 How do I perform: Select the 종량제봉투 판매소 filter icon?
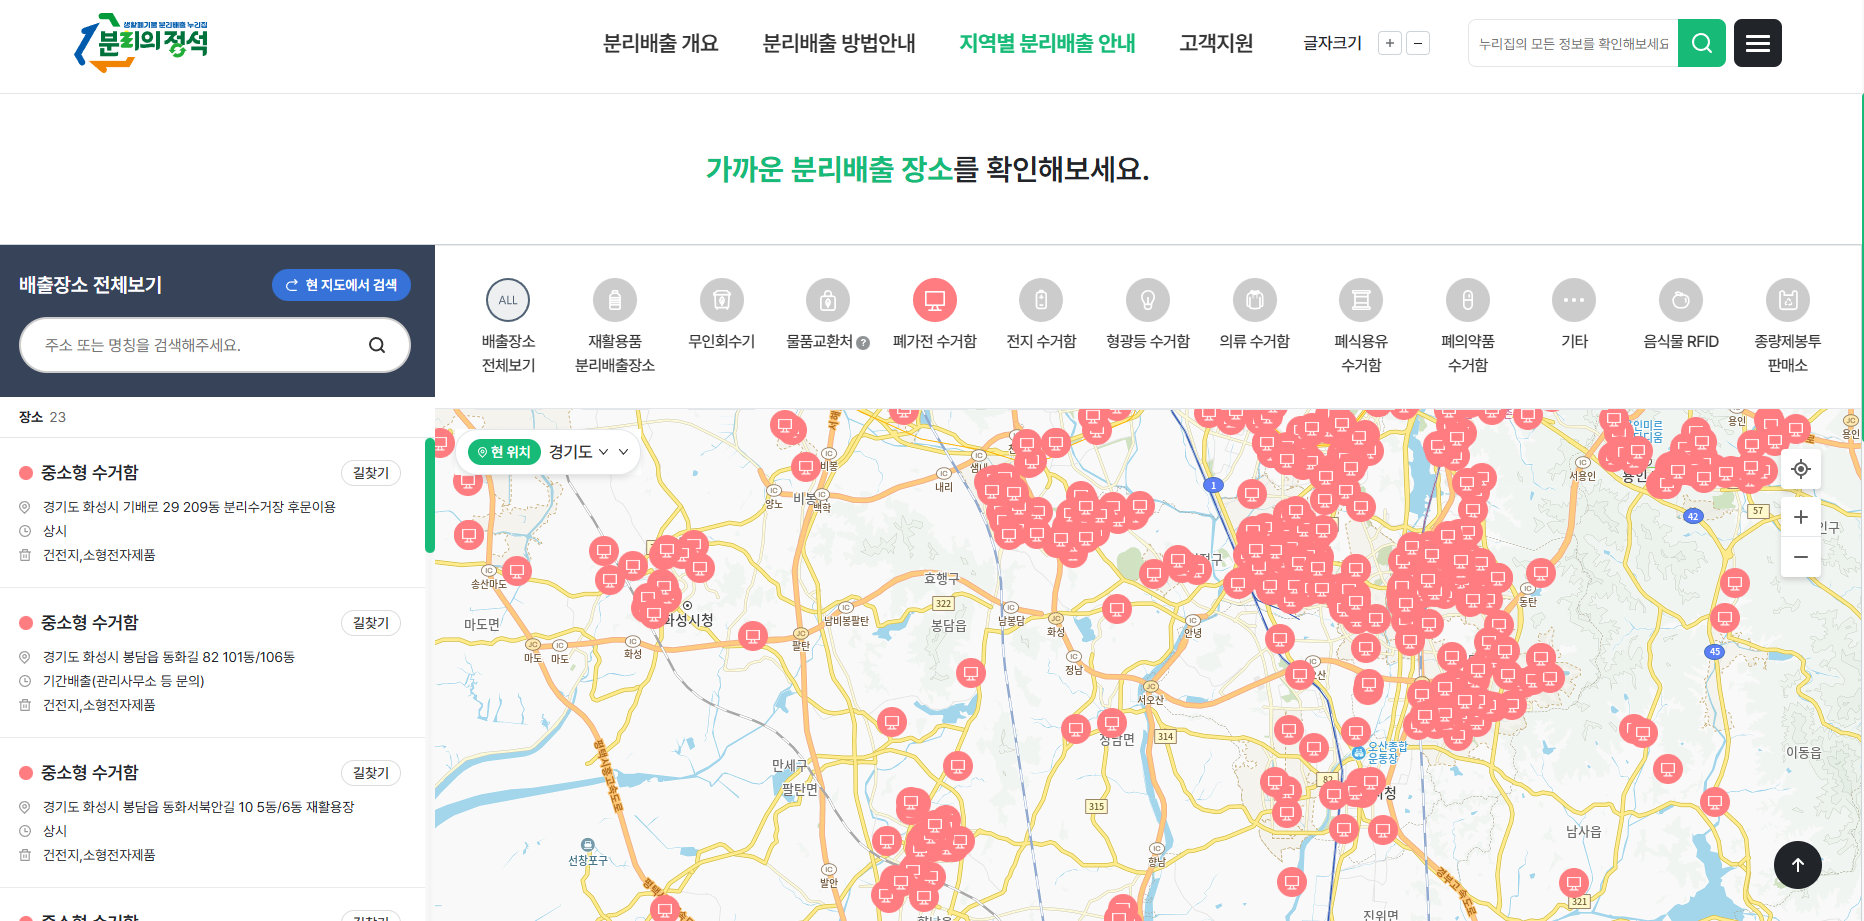coord(1788,300)
